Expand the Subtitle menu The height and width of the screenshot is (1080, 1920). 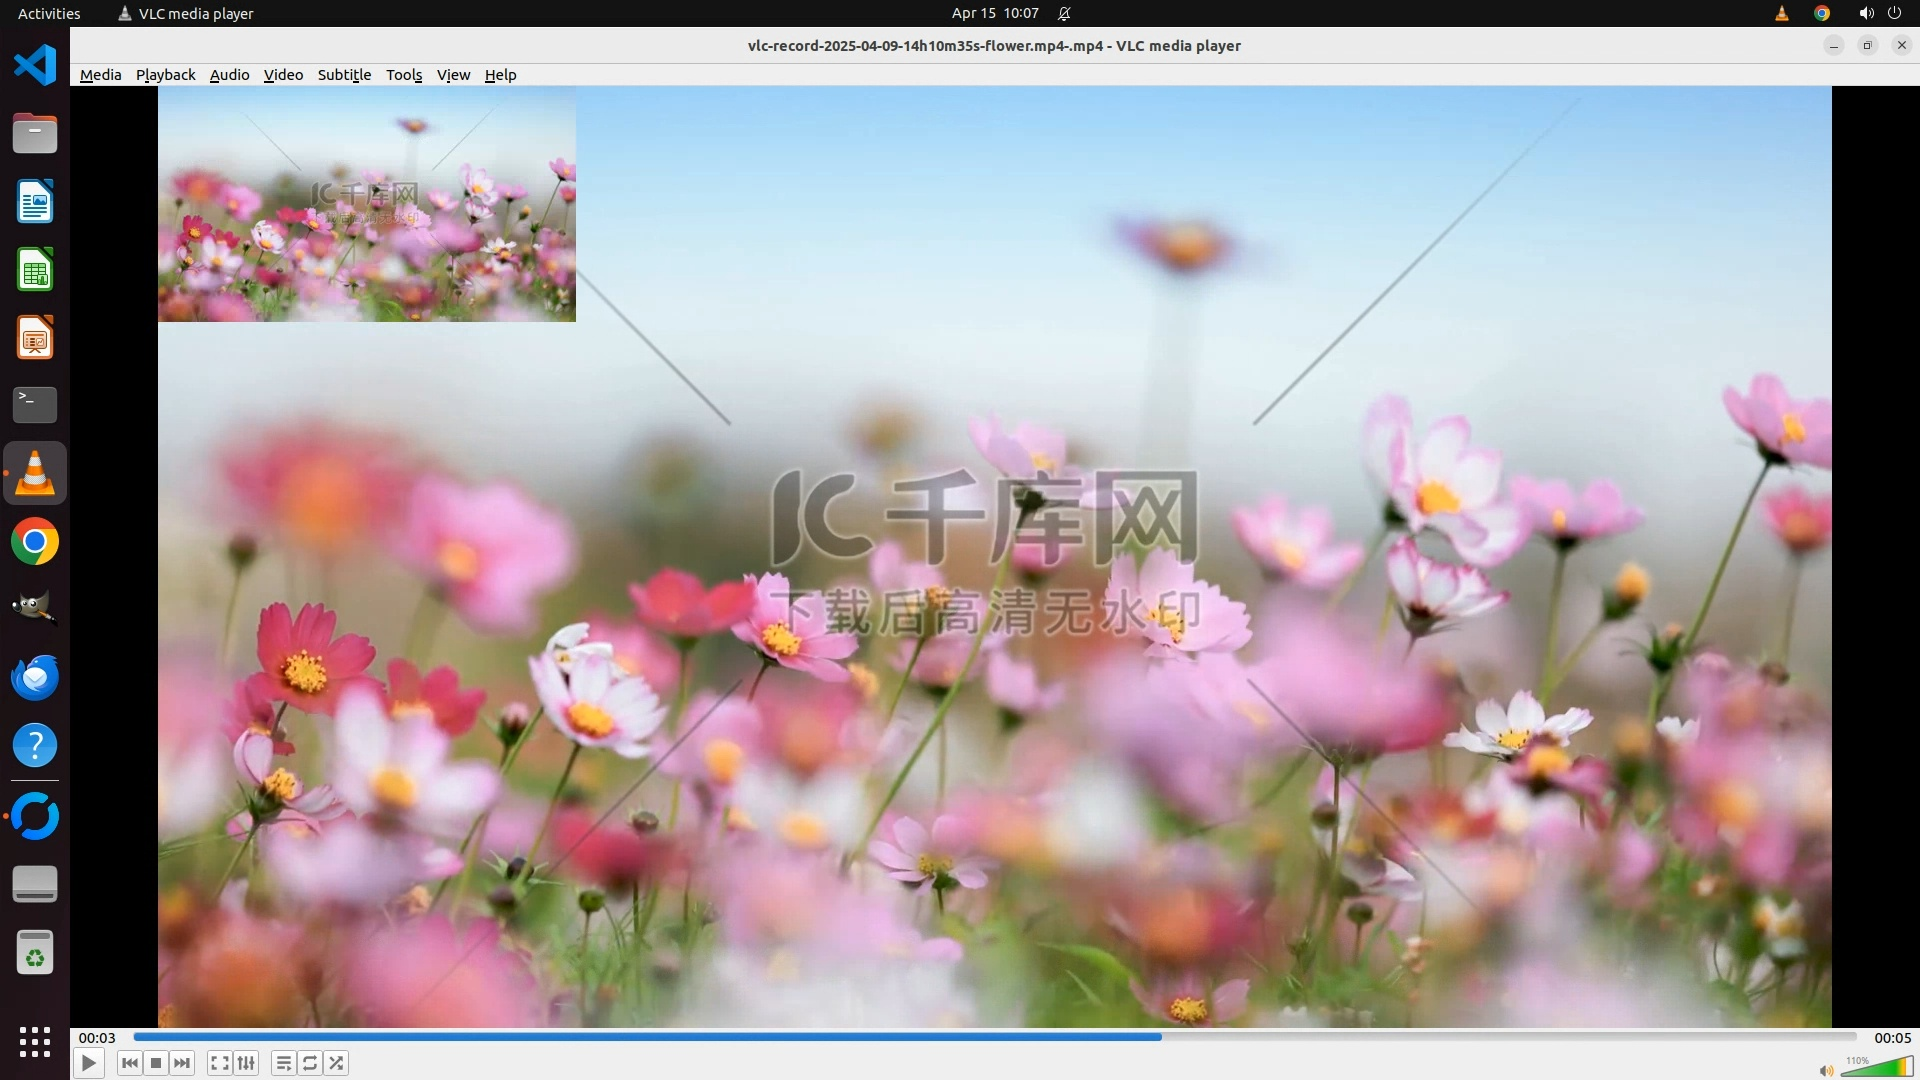(x=344, y=75)
